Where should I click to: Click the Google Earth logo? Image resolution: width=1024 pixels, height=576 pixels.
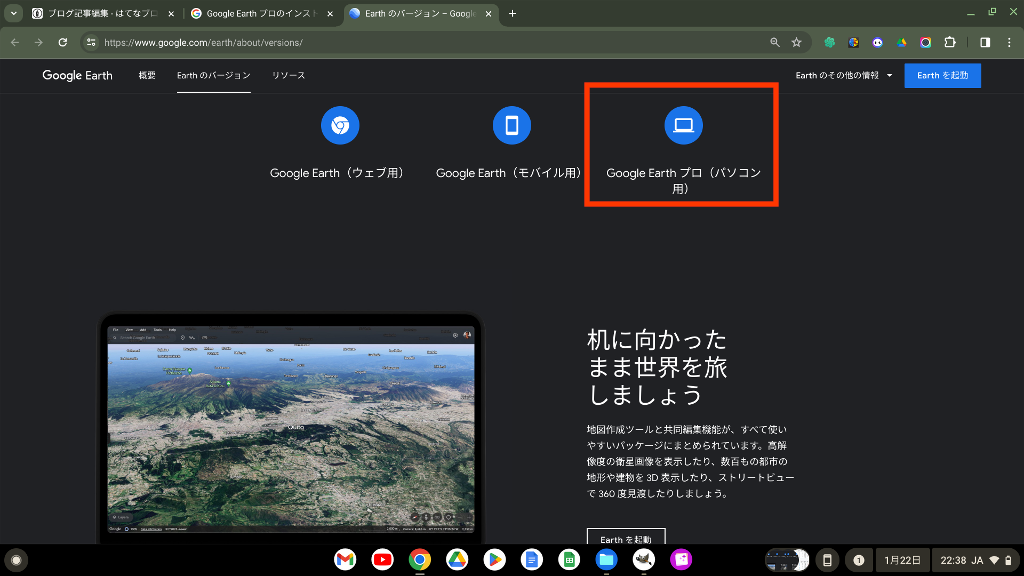click(77, 75)
